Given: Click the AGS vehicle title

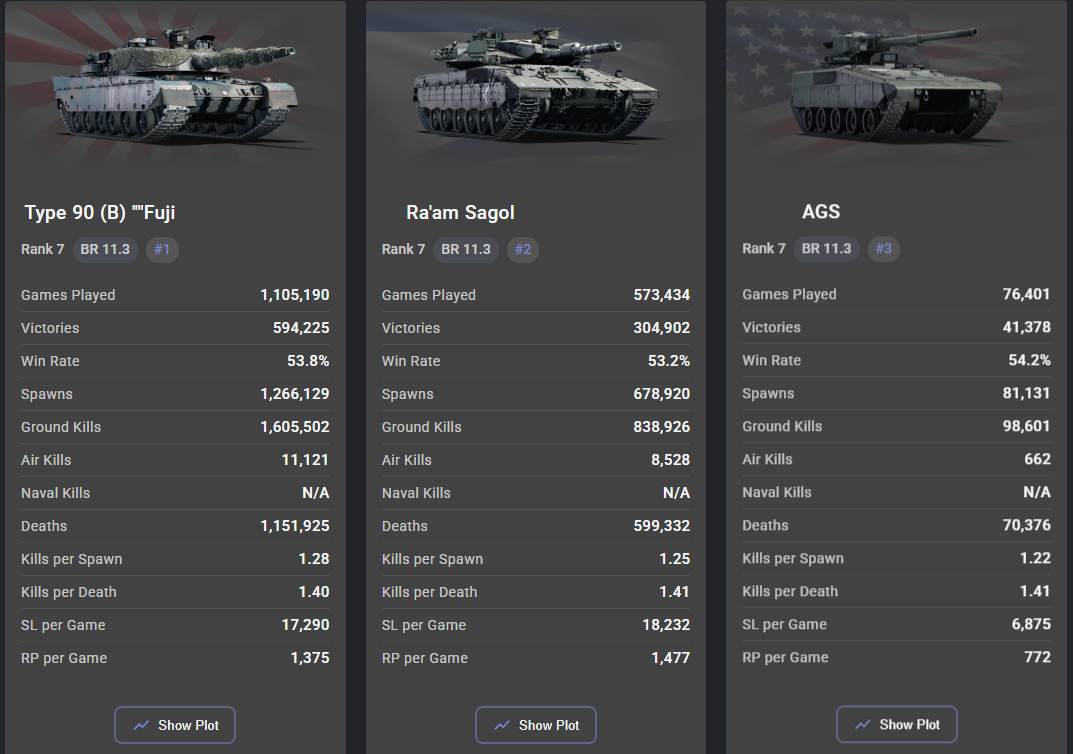Looking at the screenshot, I should click(820, 211).
